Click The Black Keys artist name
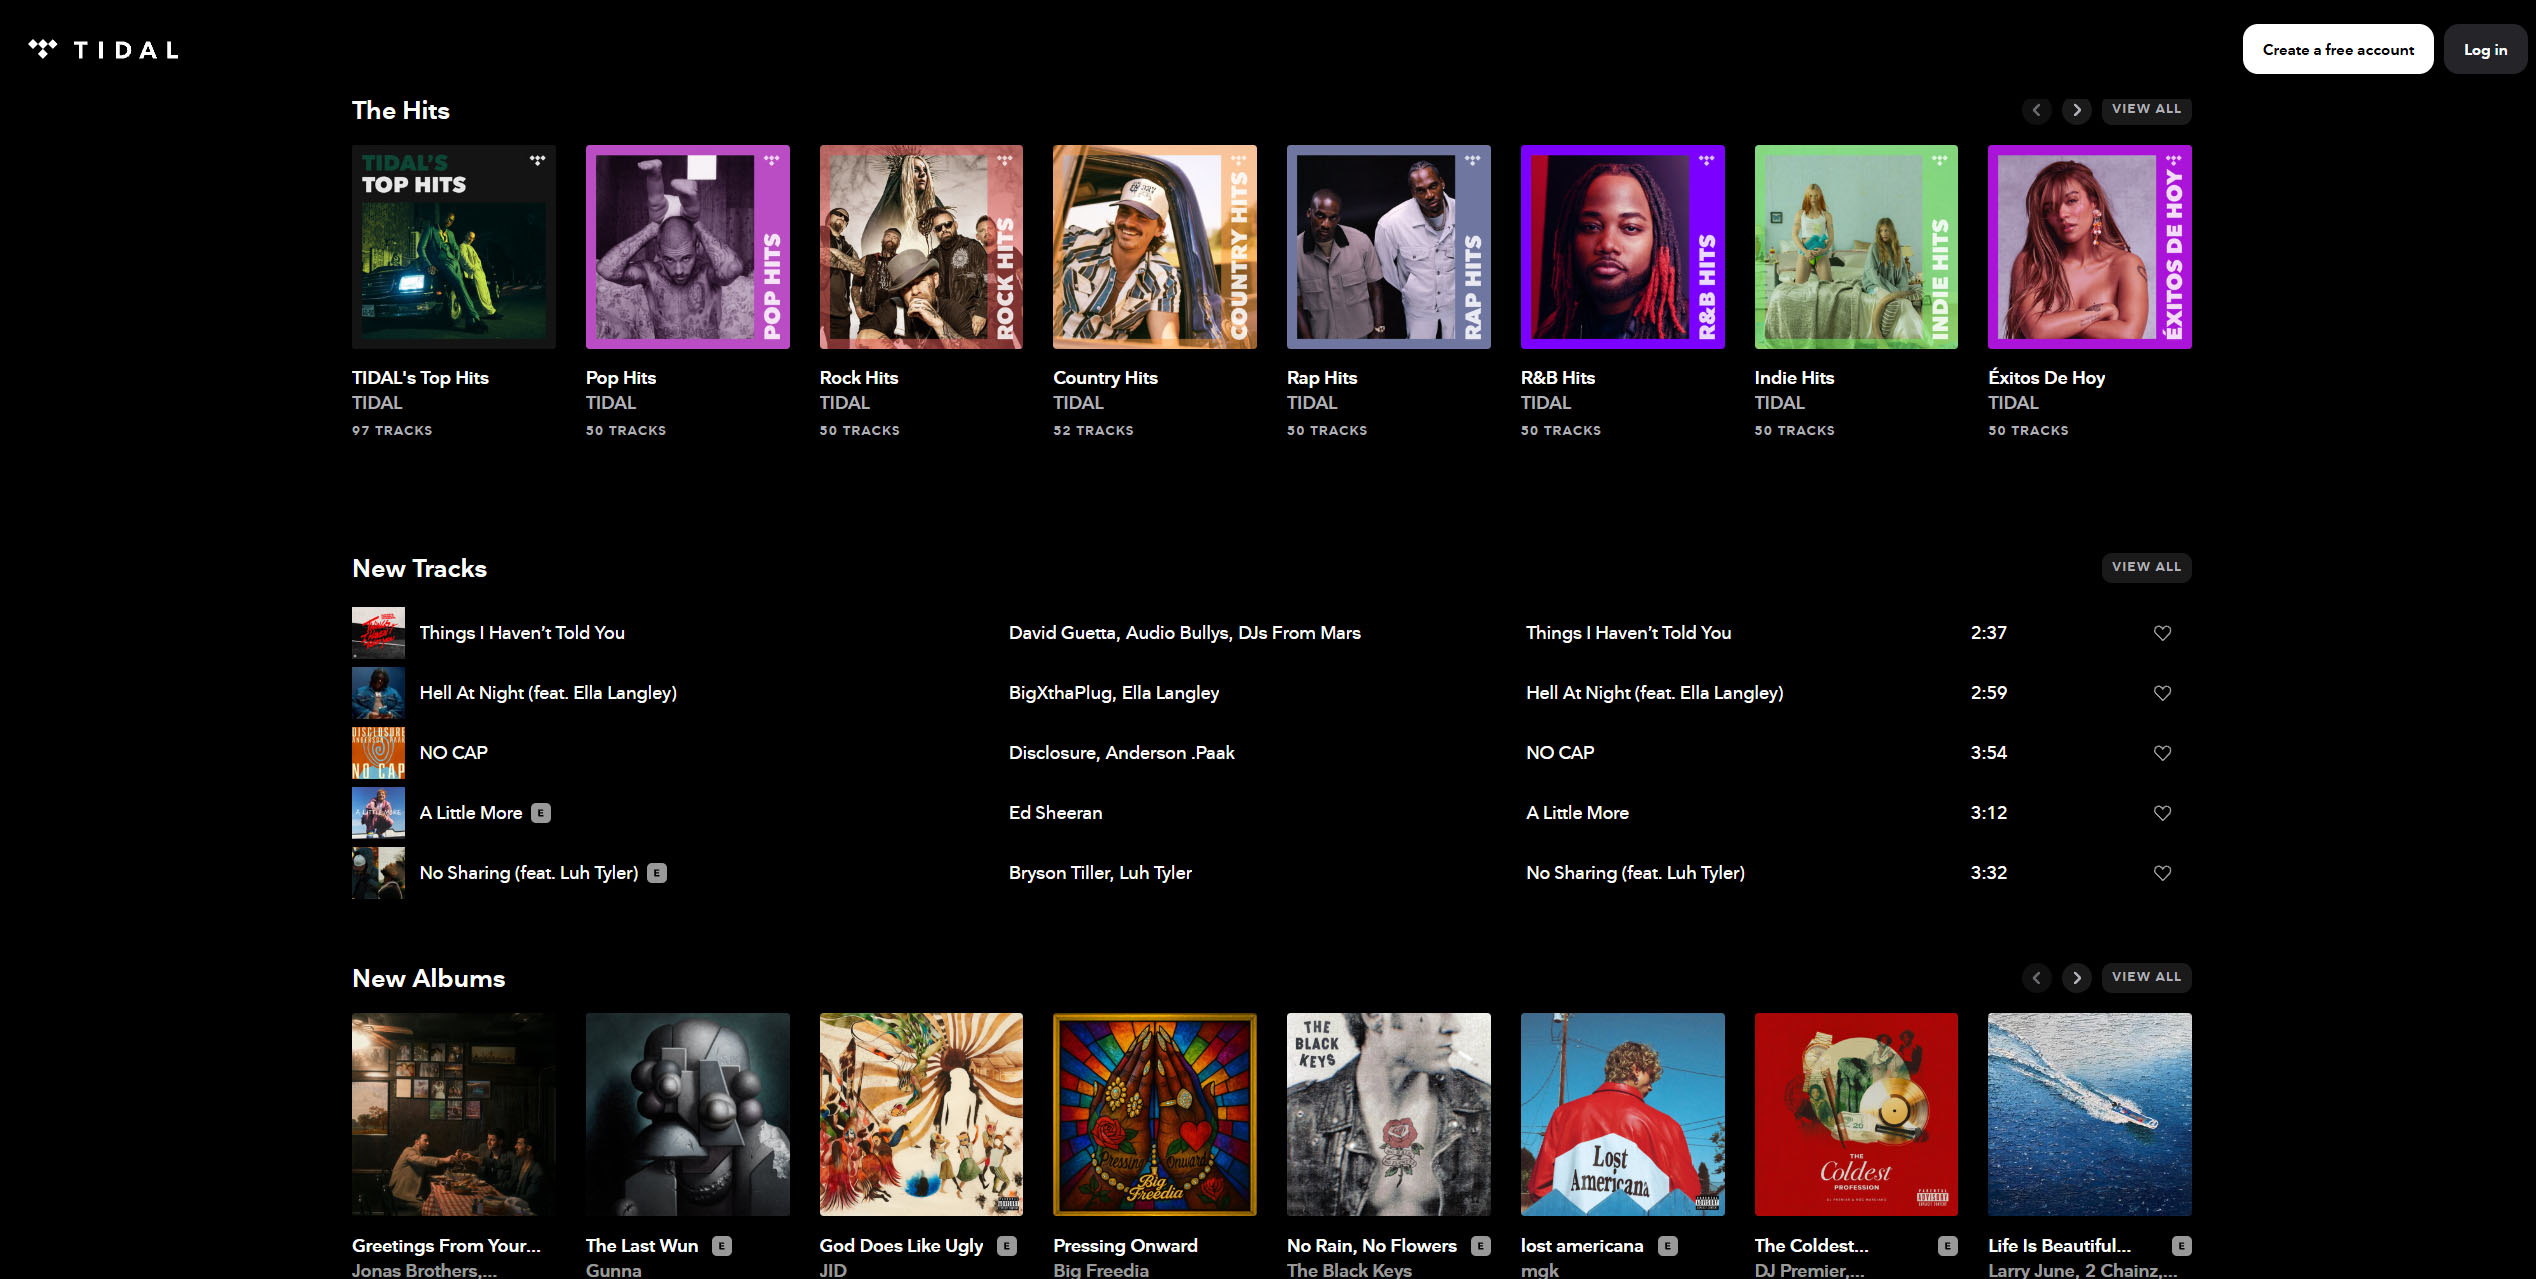Image resolution: width=2536 pixels, height=1279 pixels. [1349, 1270]
